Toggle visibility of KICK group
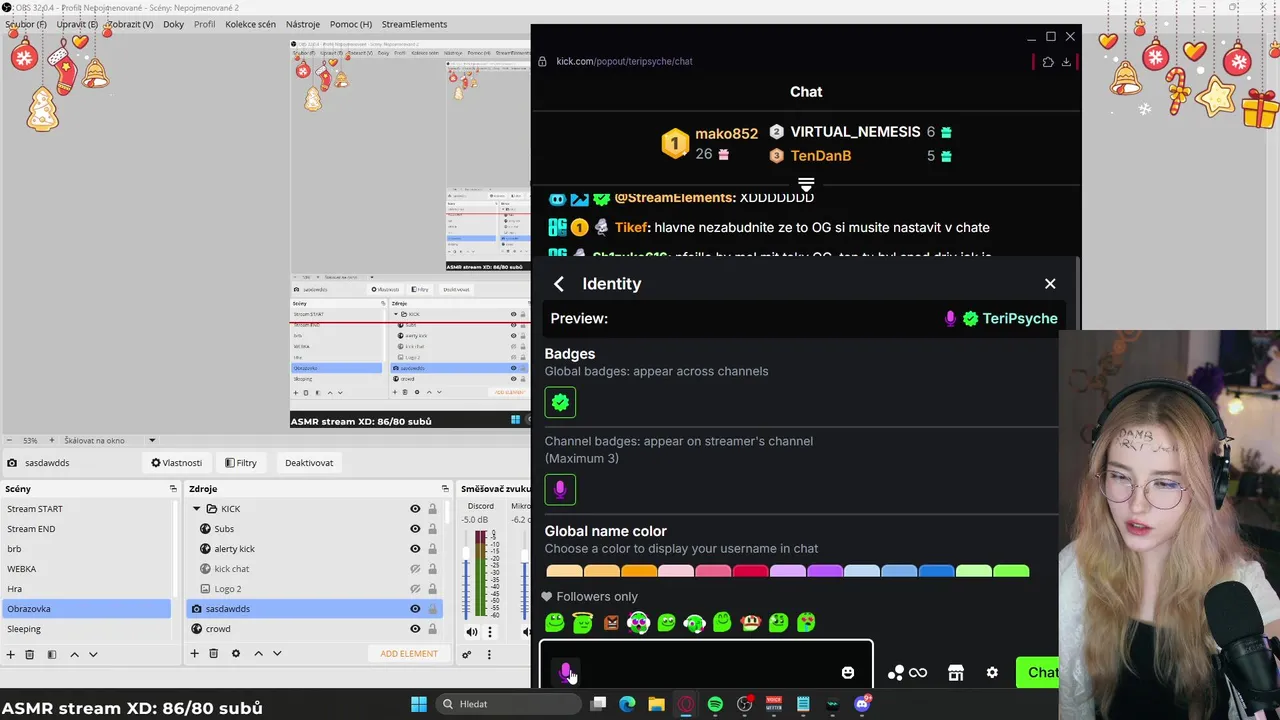 (415, 509)
